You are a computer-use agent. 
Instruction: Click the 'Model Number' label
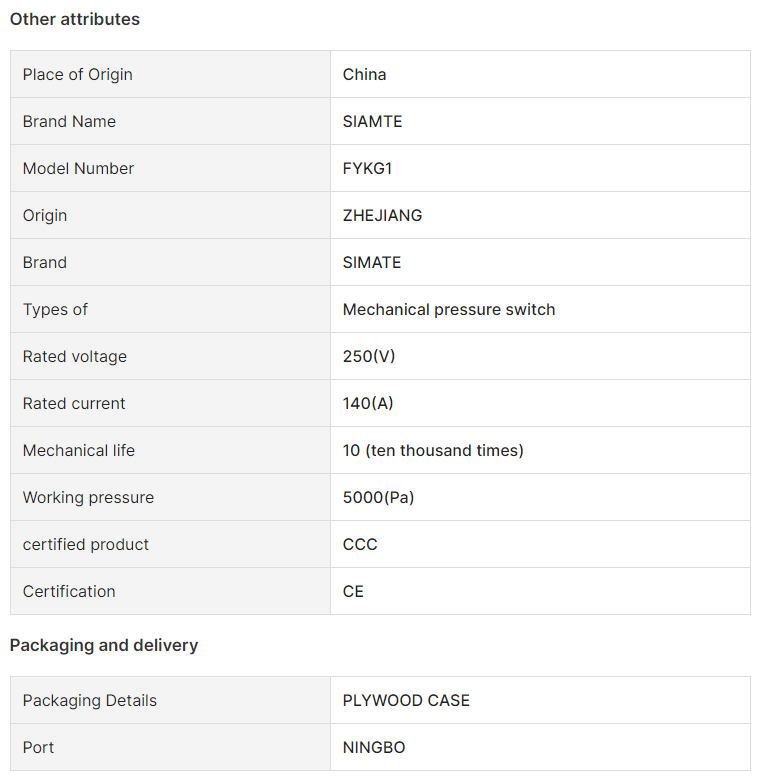(x=78, y=168)
